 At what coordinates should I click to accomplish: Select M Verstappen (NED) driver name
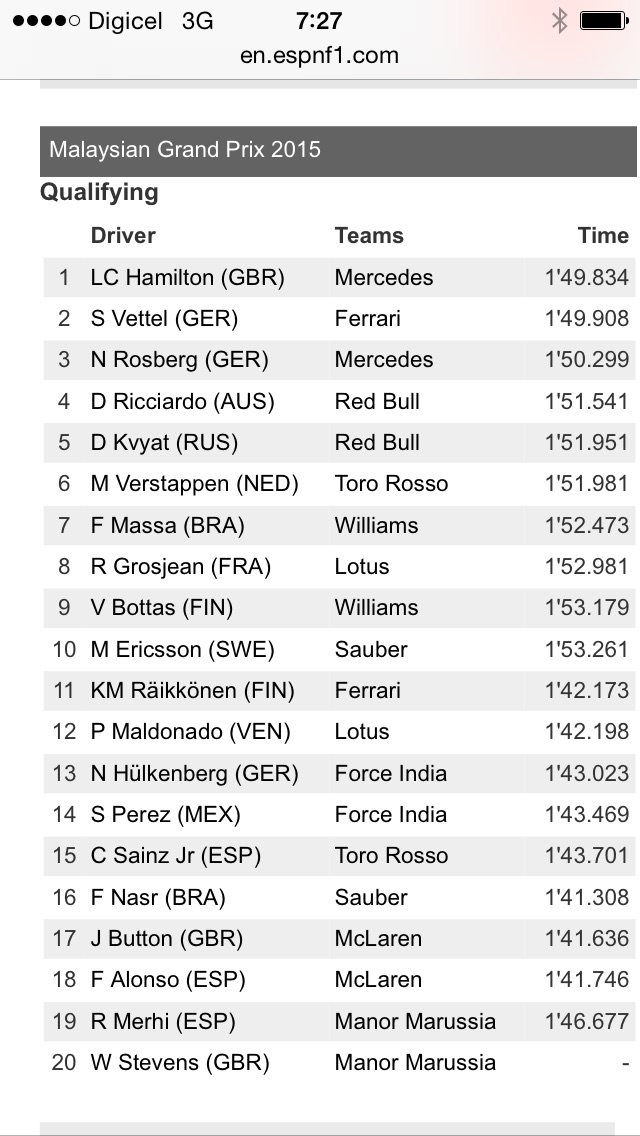click(x=194, y=484)
